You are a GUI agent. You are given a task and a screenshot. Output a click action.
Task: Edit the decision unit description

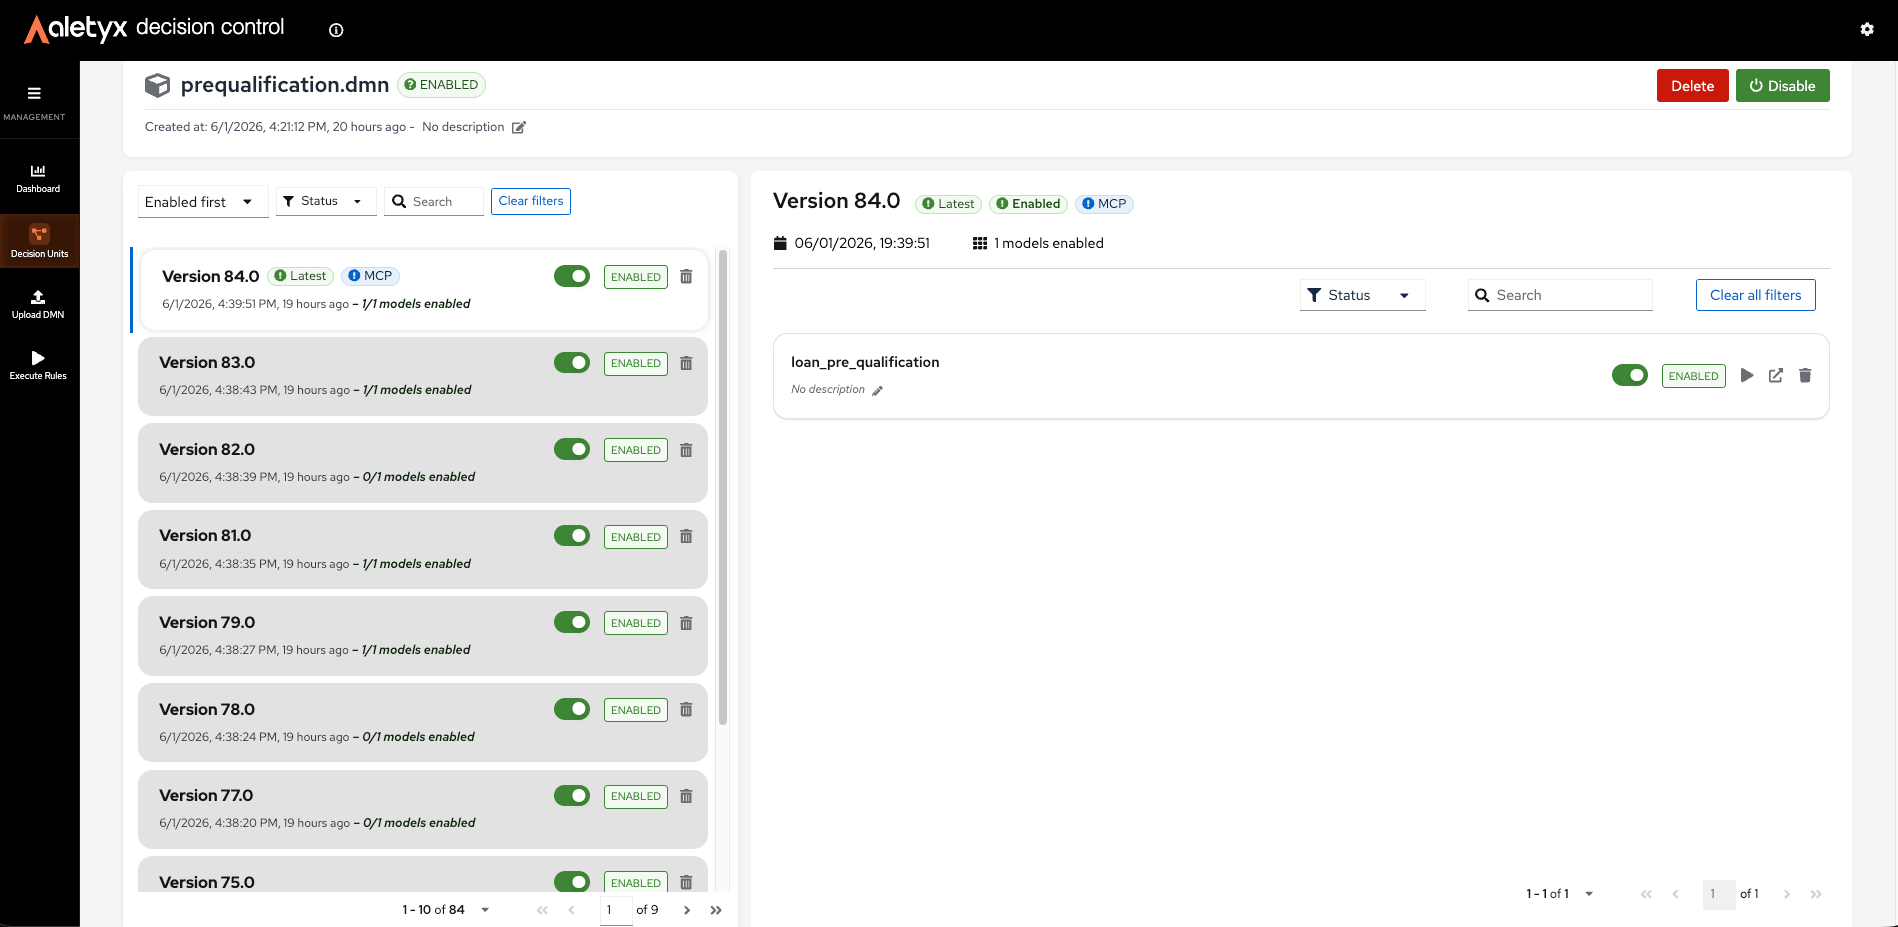[519, 127]
